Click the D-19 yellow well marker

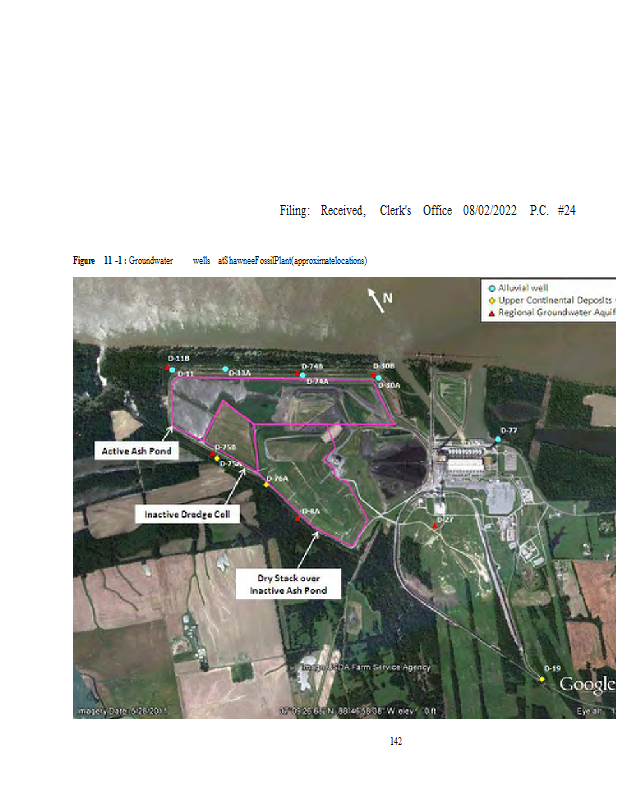[542, 679]
